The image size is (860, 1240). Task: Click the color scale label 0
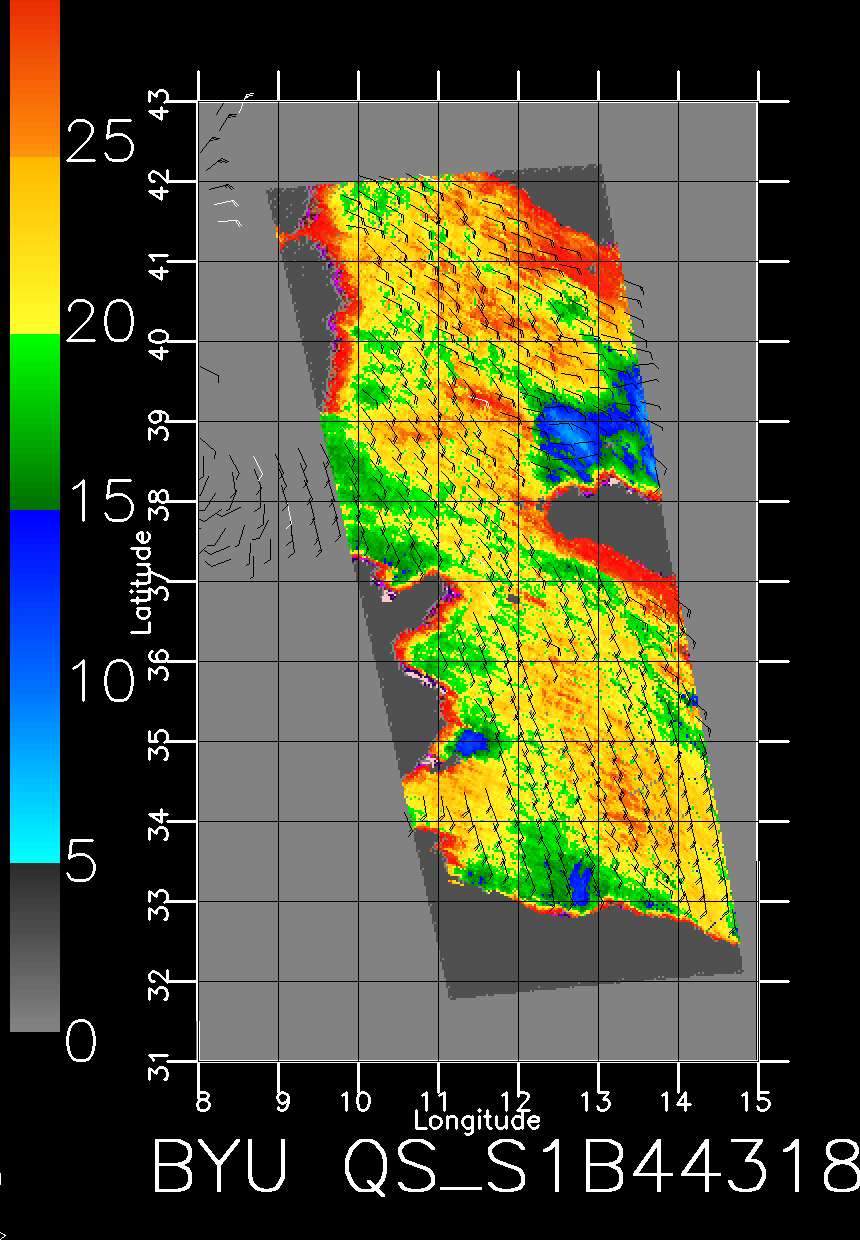click(81, 1041)
